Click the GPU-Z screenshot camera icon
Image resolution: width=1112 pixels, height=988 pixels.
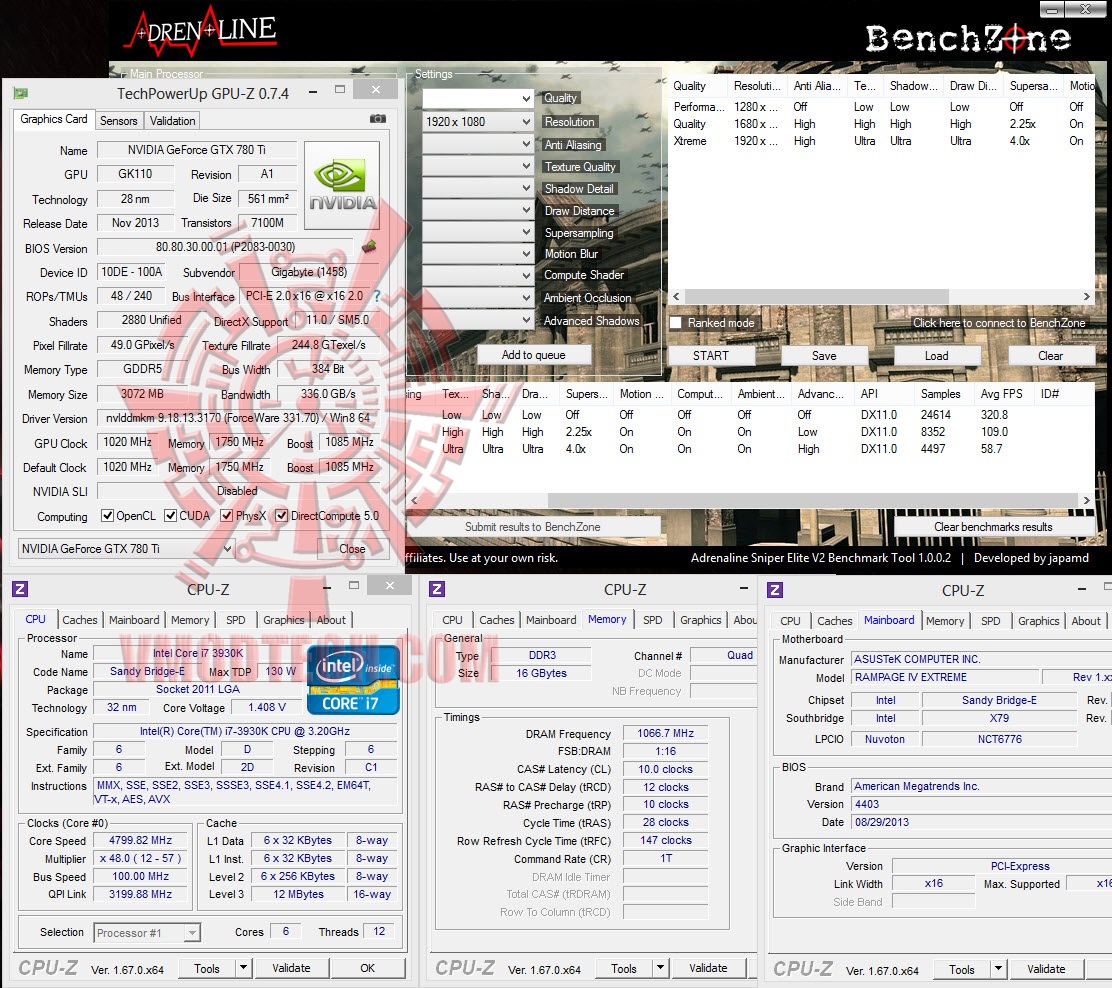click(378, 119)
